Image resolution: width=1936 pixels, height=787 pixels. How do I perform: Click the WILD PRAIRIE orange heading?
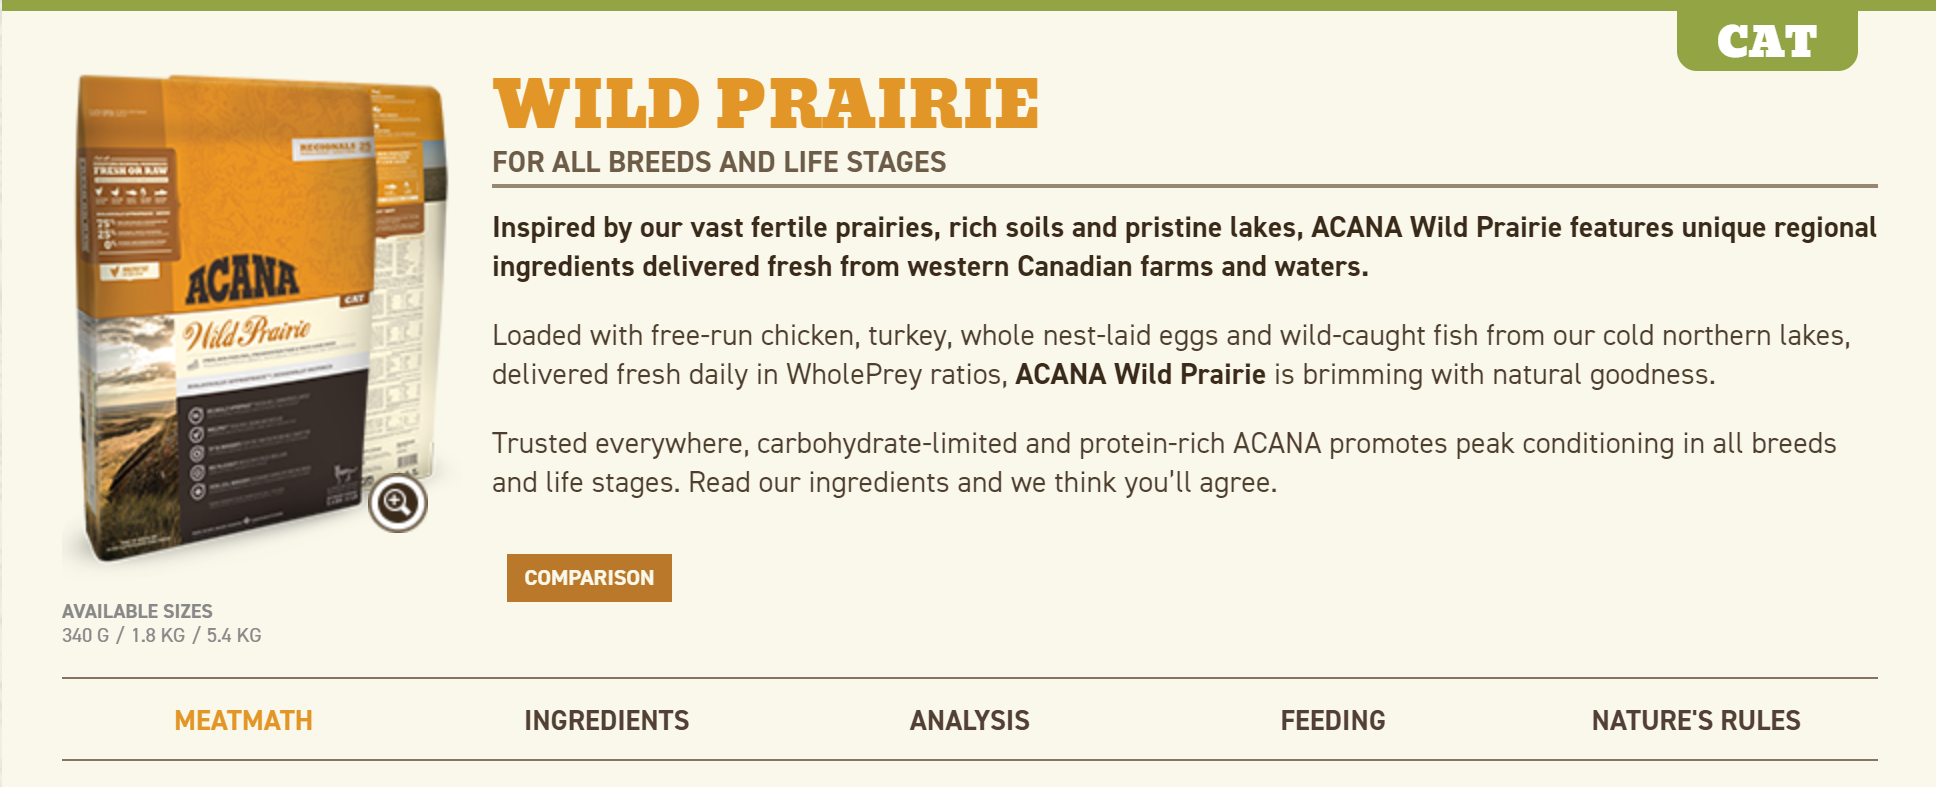click(766, 104)
